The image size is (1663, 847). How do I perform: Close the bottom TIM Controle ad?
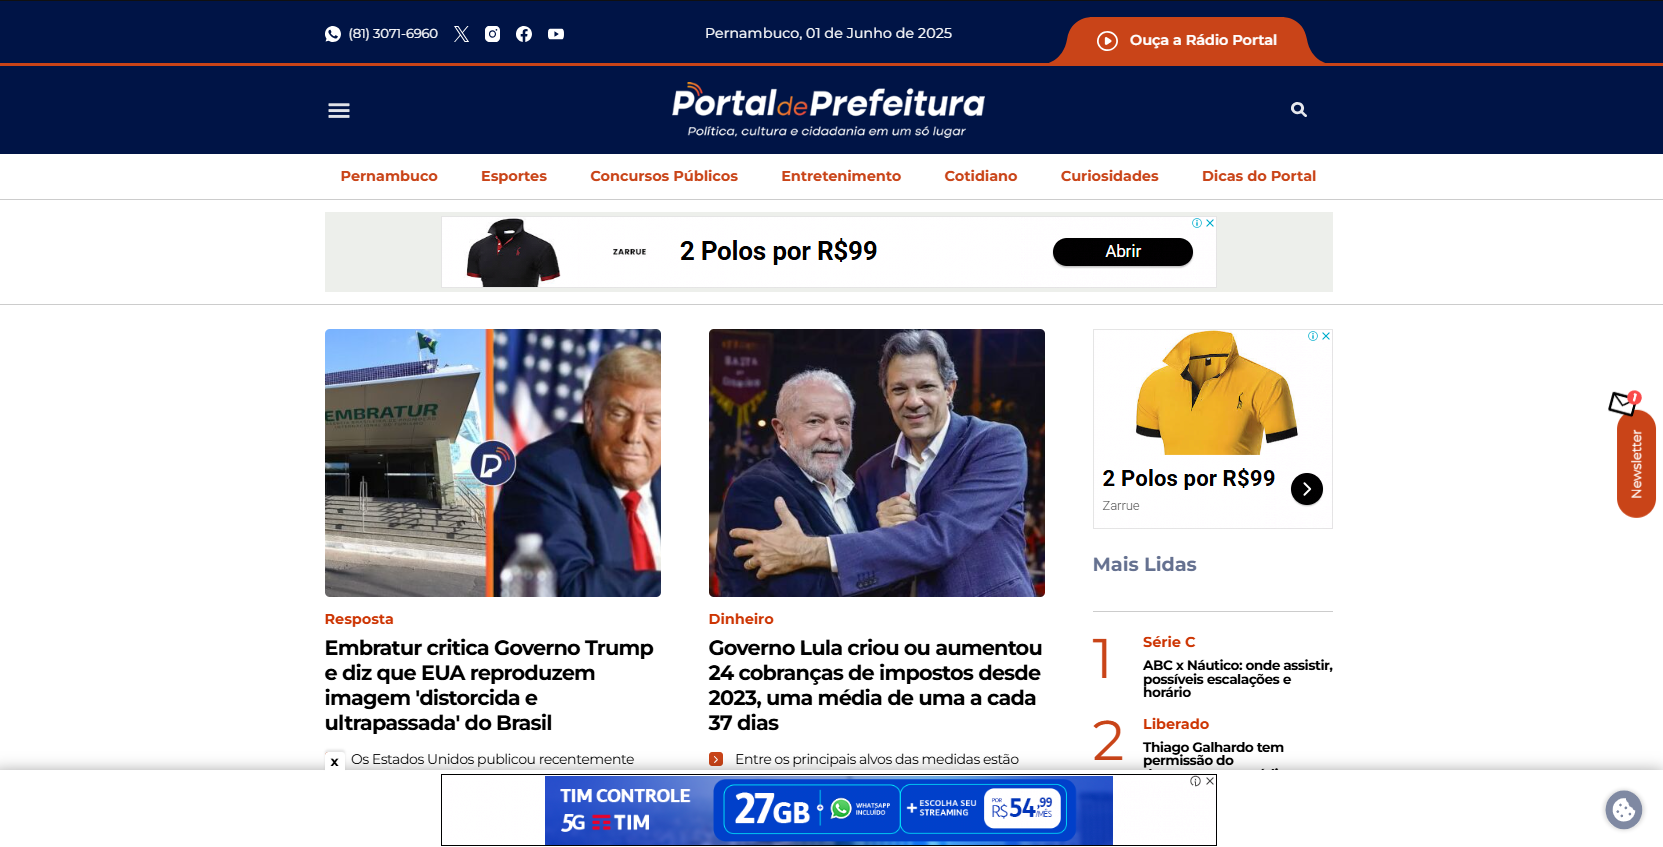pyautogui.click(x=1210, y=781)
